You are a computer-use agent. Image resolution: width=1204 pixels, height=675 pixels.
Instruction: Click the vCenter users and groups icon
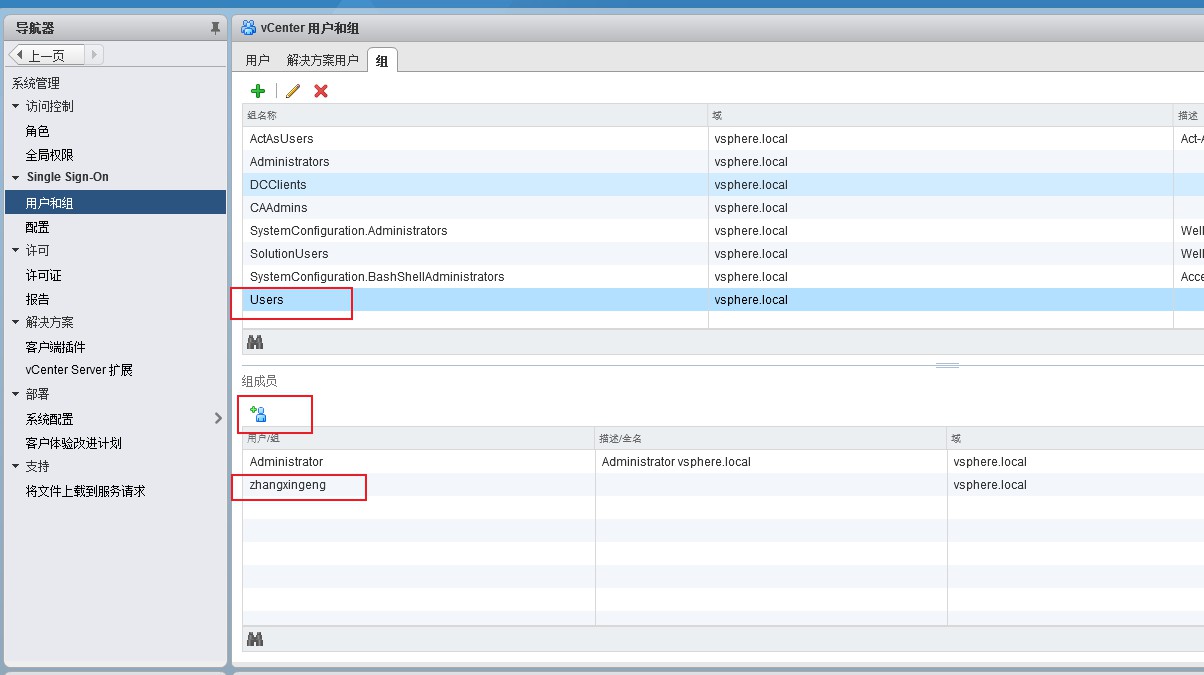click(x=248, y=28)
